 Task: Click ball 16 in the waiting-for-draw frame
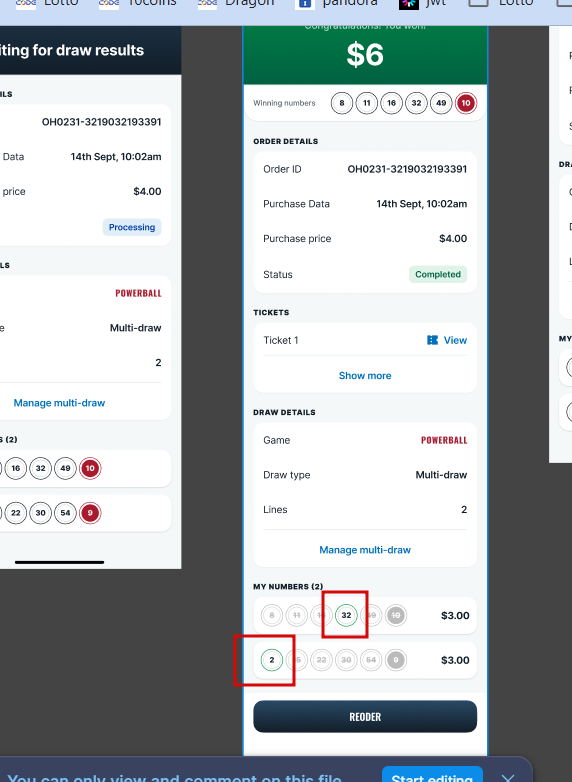point(16,468)
